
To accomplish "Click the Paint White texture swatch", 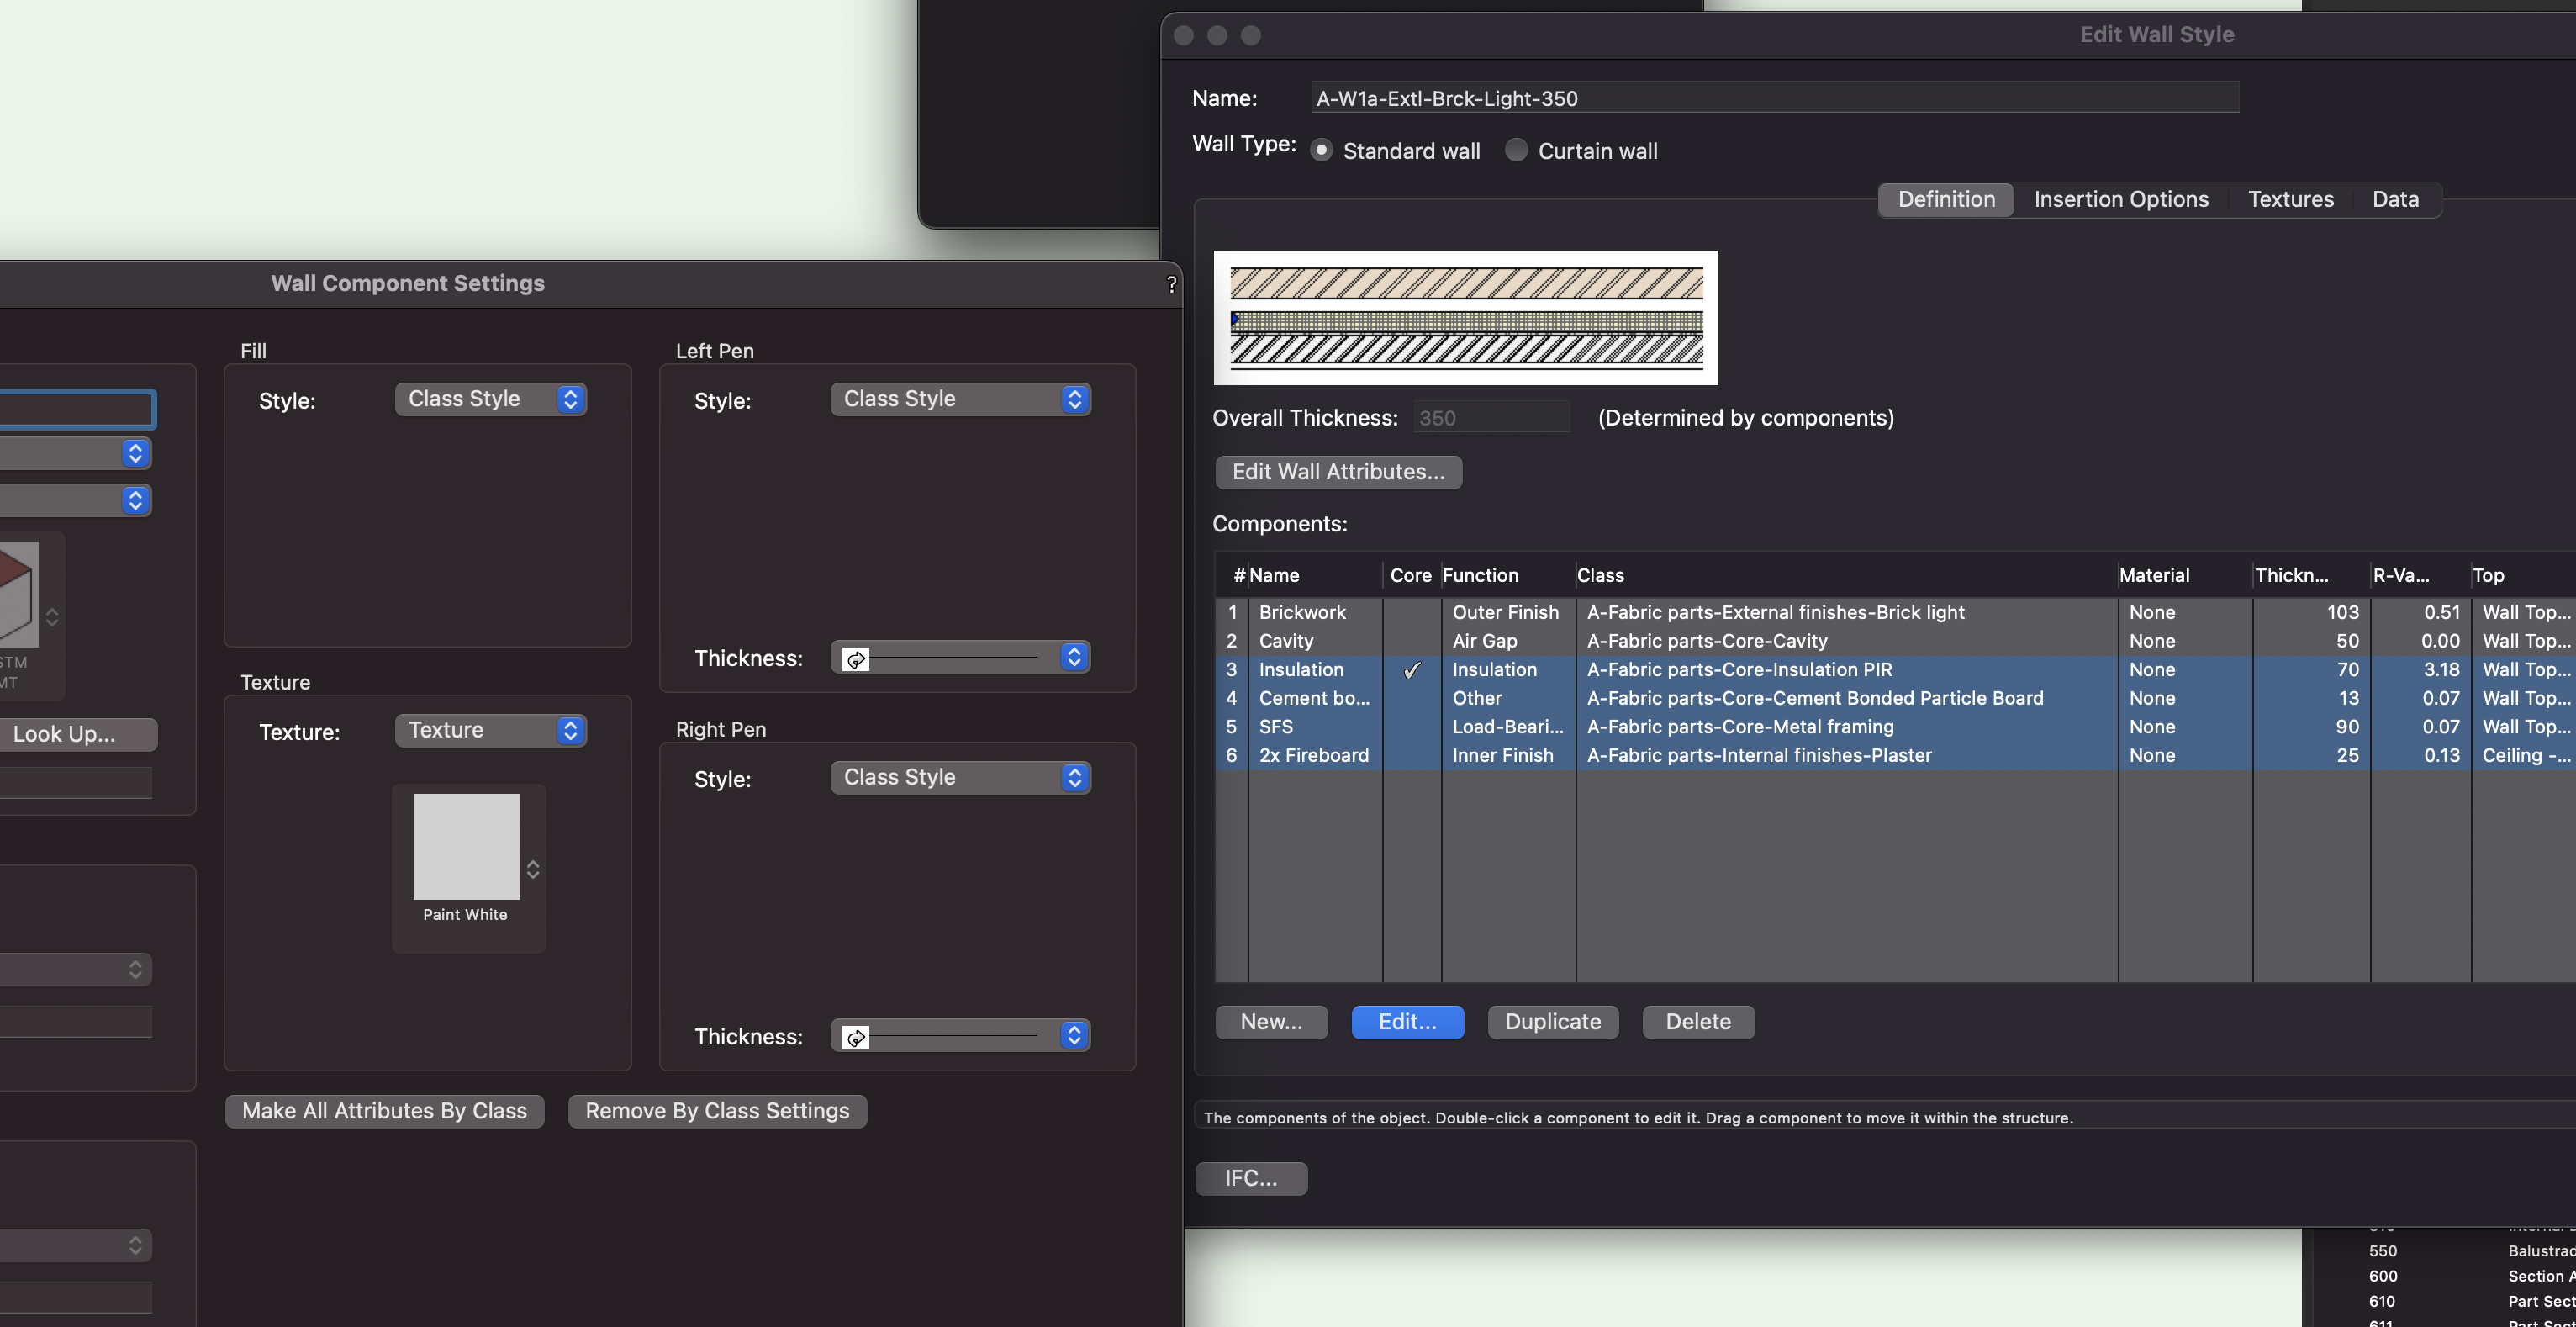I will (x=466, y=846).
